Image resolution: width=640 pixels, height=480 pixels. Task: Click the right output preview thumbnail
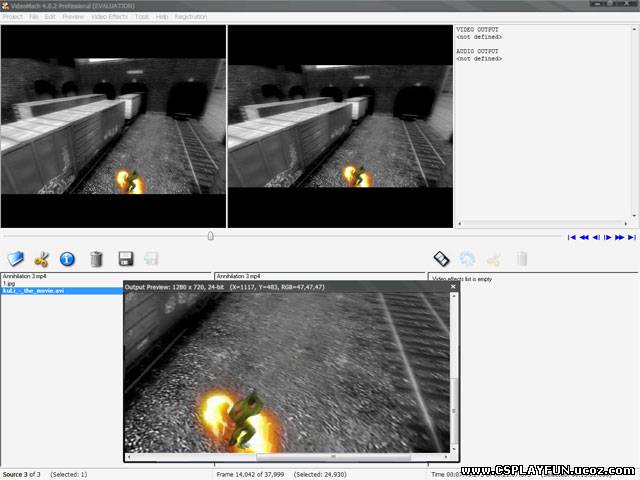click(x=340, y=126)
